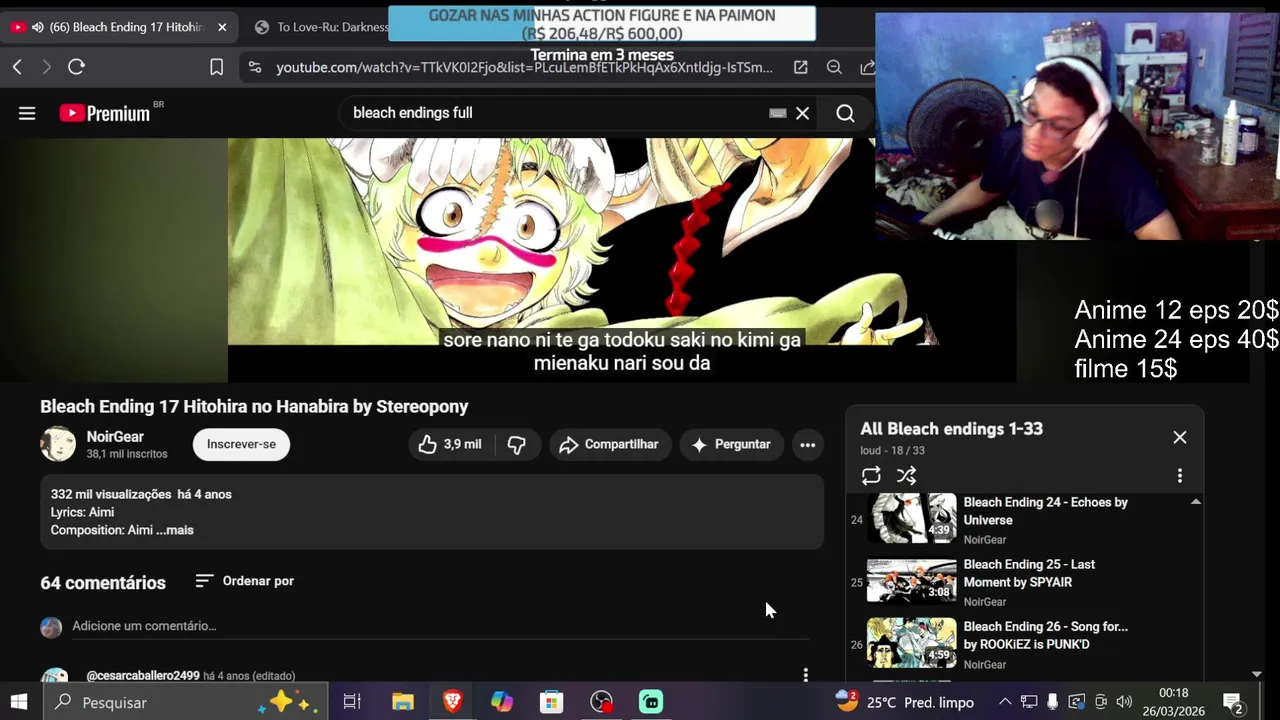Open the on-screen keyboard icon in search

(x=777, y=113)
